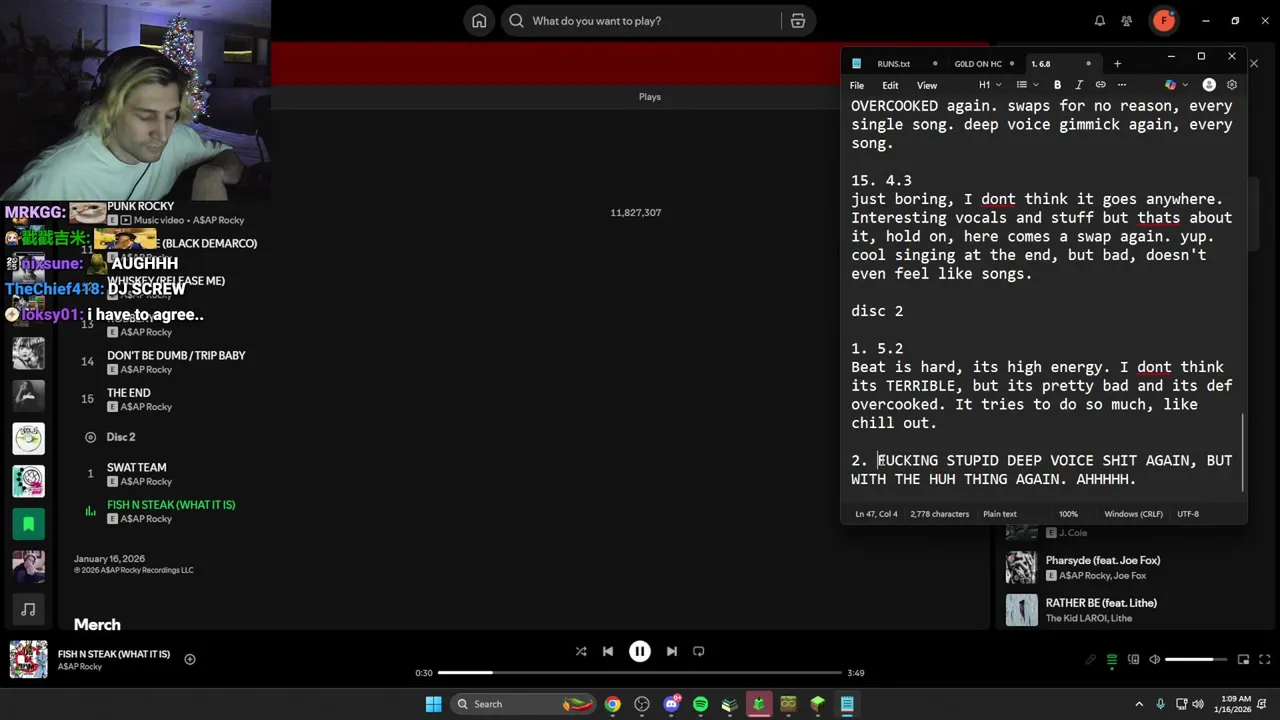
Task: Open the Windows Start menu
Action: pyautogui.click(x=433, y=704)
